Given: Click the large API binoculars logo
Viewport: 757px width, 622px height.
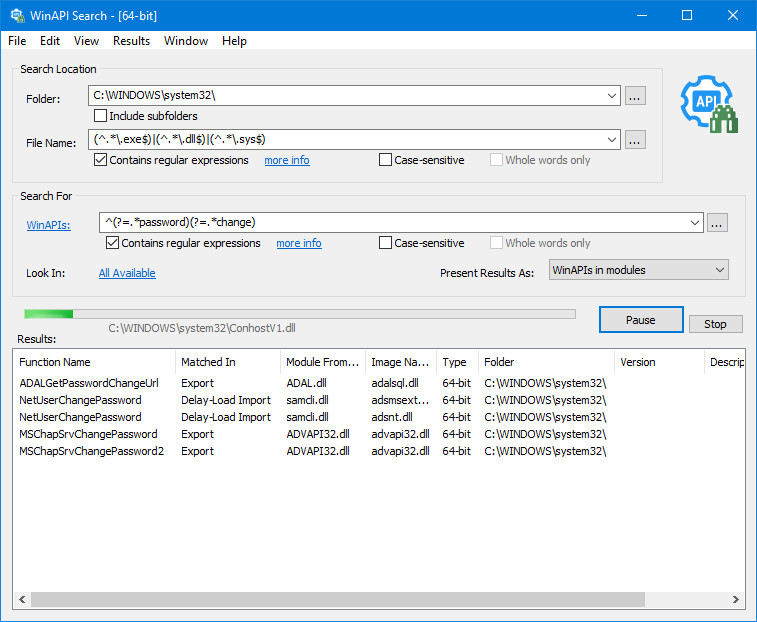Looking at the screenshot, I should click(709, 104).
